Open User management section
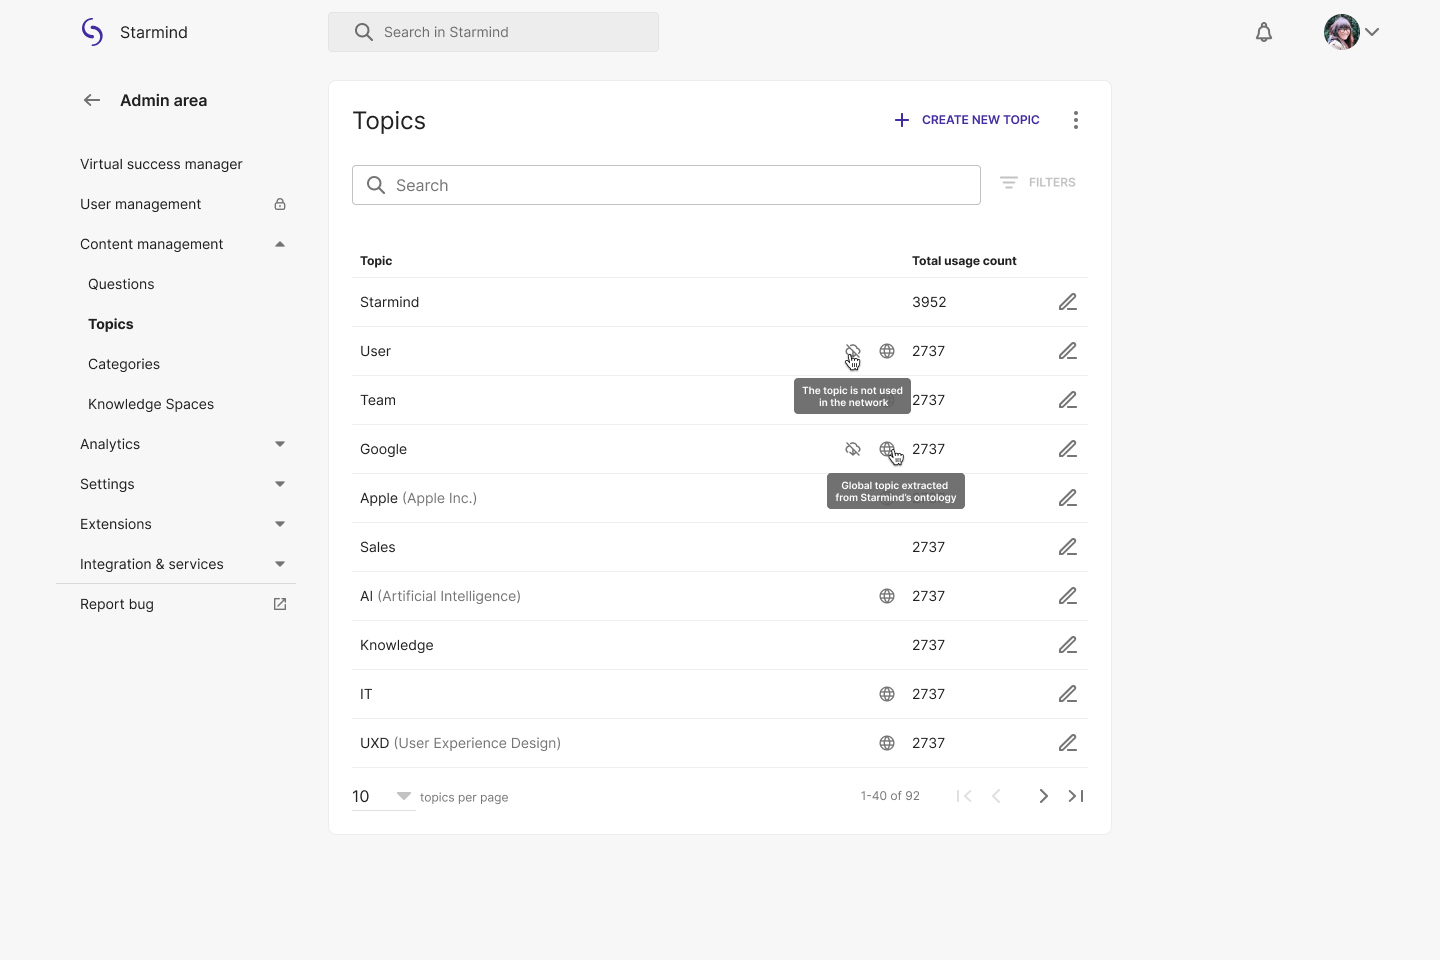1440x960 pixels. (x=141, y=204)
